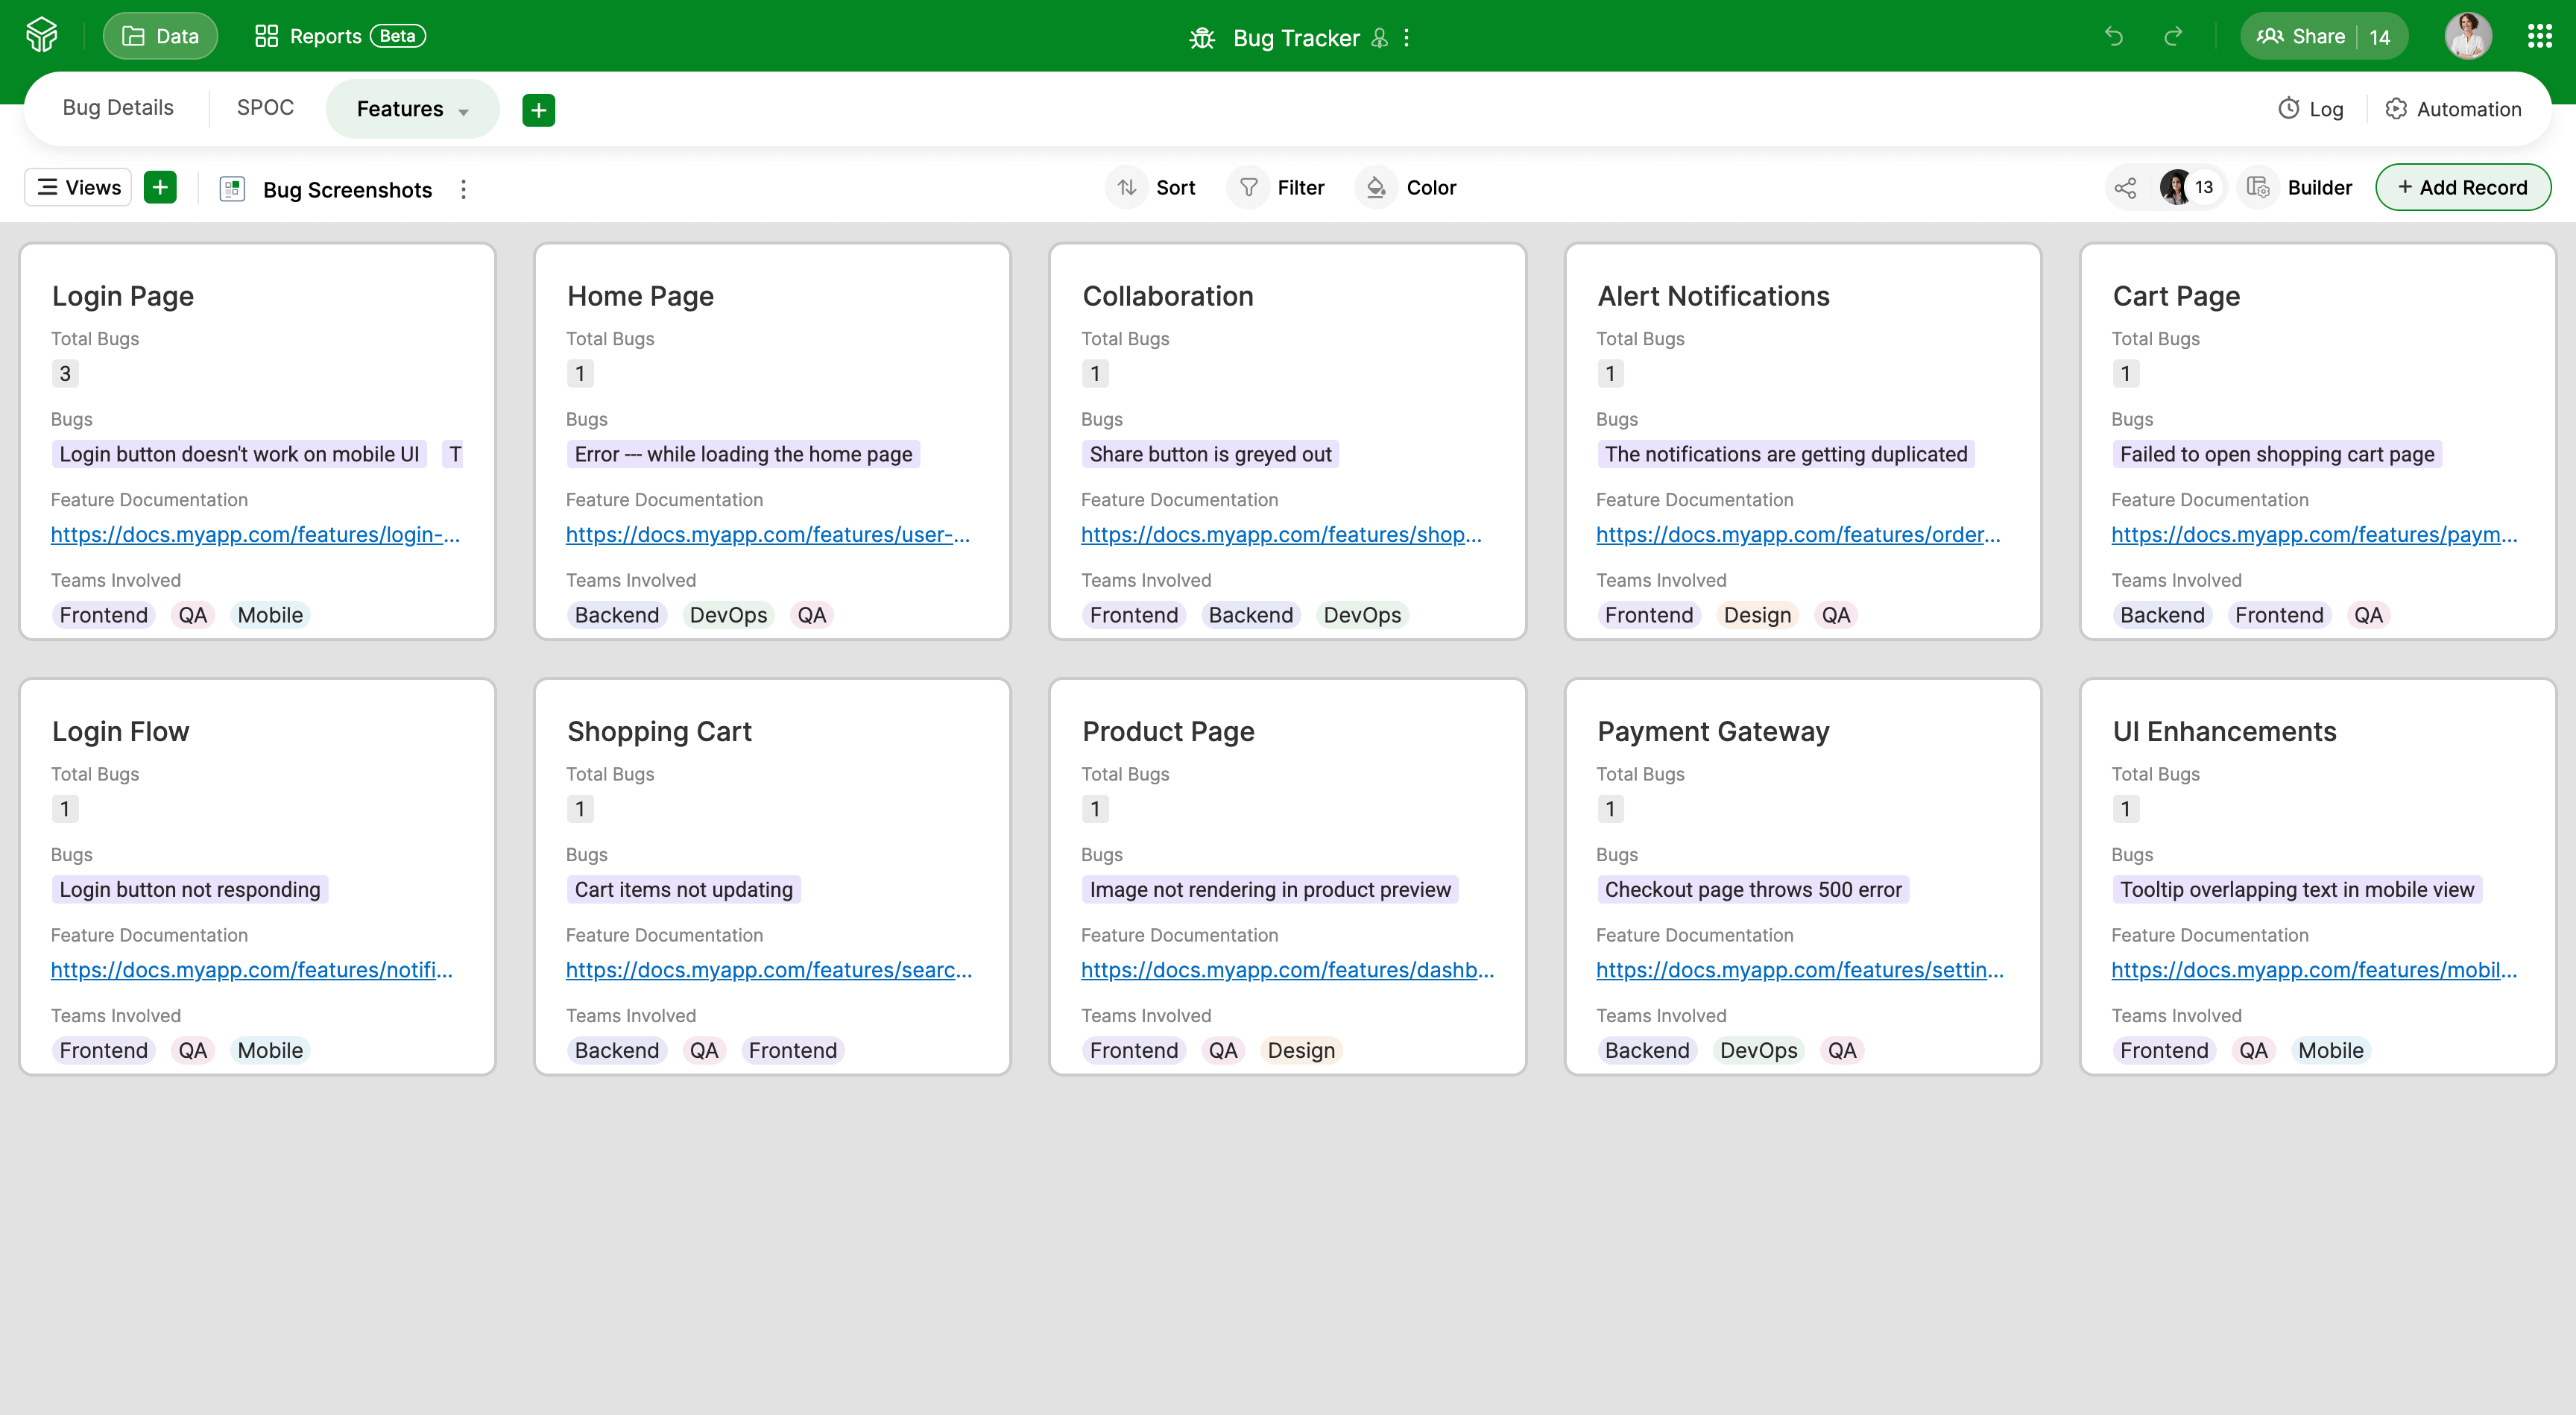Switch to the SPOC tab
The width and height of the screenshot is (2576, 1415).
coord(265,108)
